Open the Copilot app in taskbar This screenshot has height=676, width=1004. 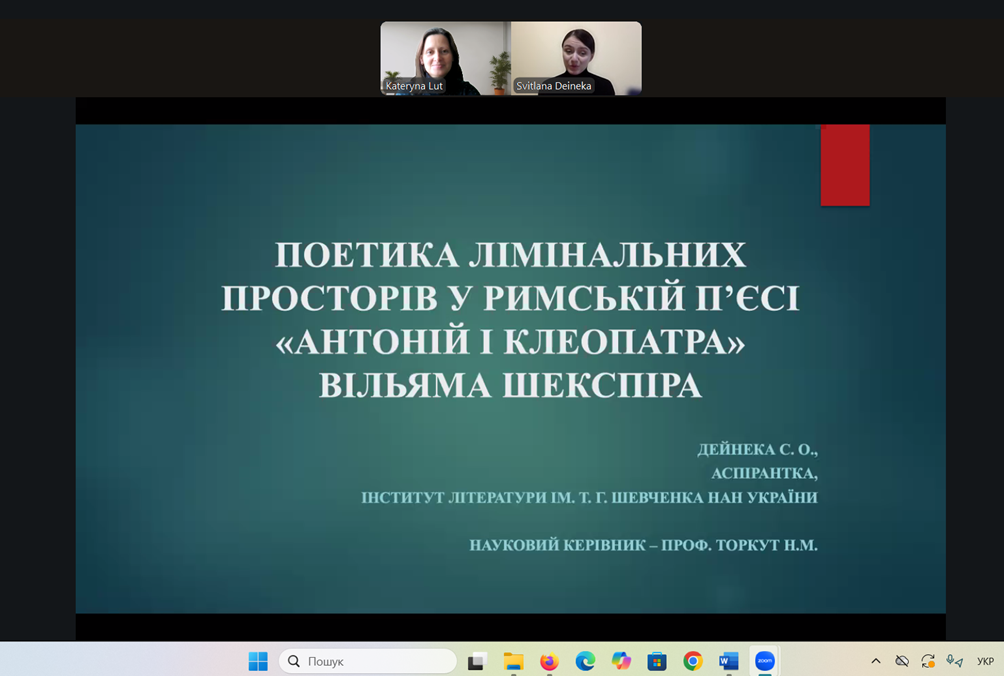[621, 661]
